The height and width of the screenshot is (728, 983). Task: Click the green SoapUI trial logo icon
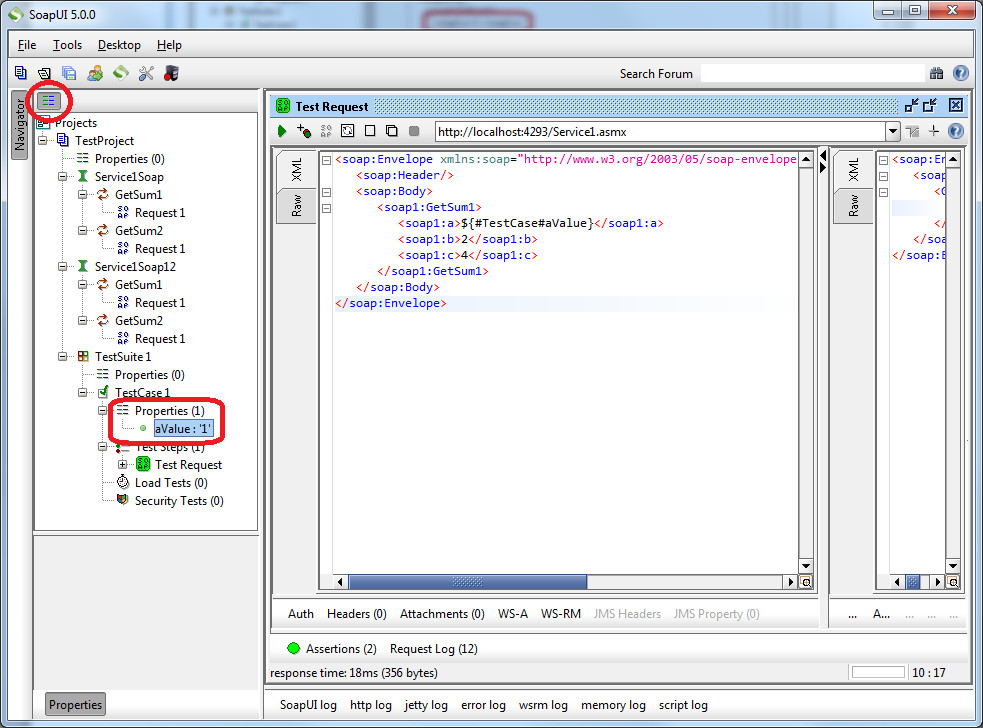pos(121,73)
